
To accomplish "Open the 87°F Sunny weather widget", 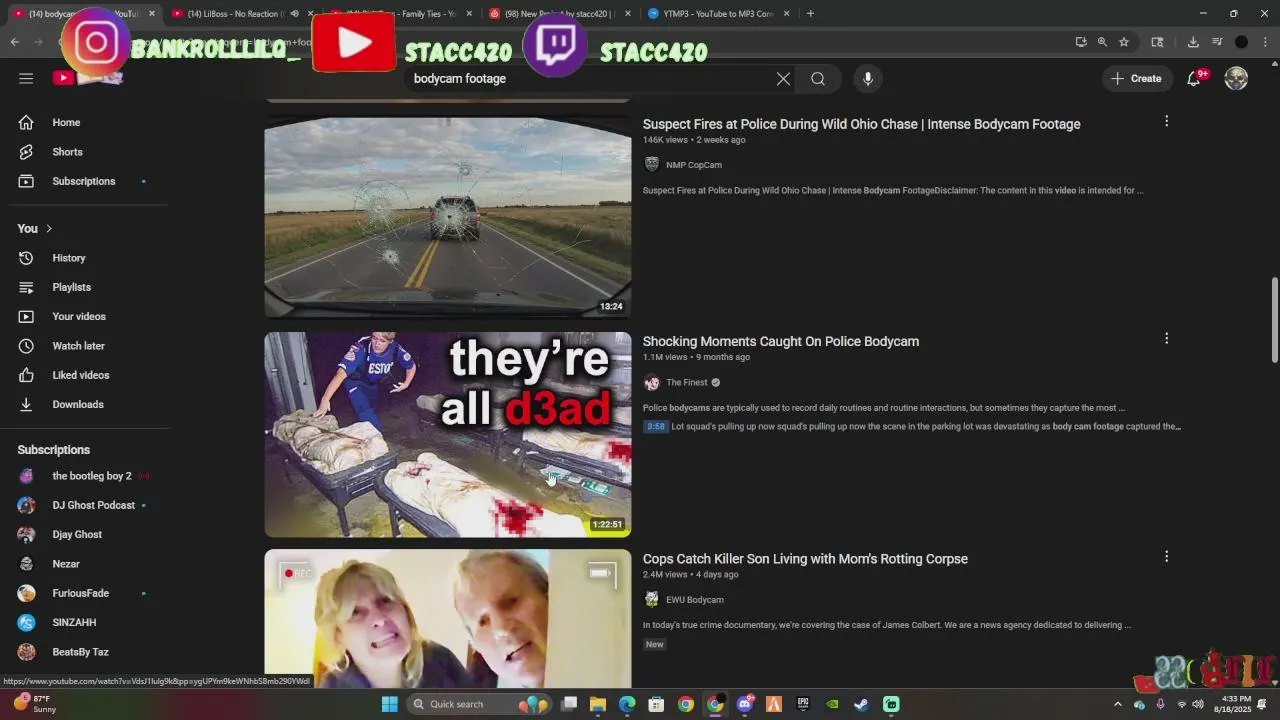I will pyautogui.click(x=34, y=704).
